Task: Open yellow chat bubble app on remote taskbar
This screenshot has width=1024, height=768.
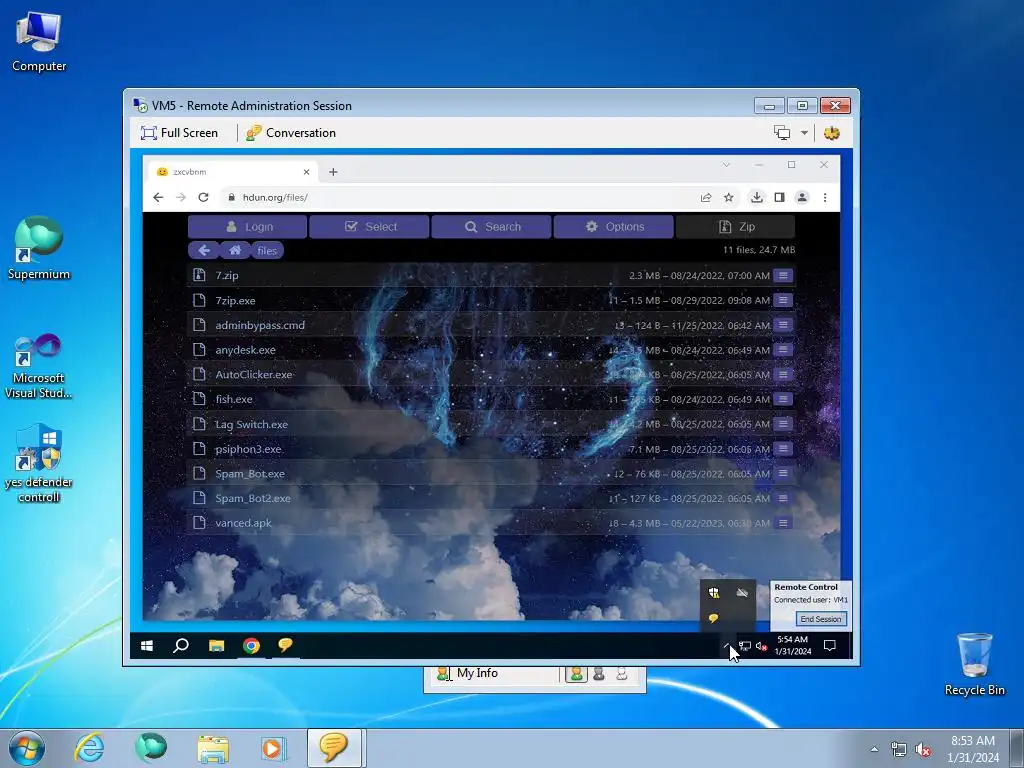Action: click(x=285, y=645)
